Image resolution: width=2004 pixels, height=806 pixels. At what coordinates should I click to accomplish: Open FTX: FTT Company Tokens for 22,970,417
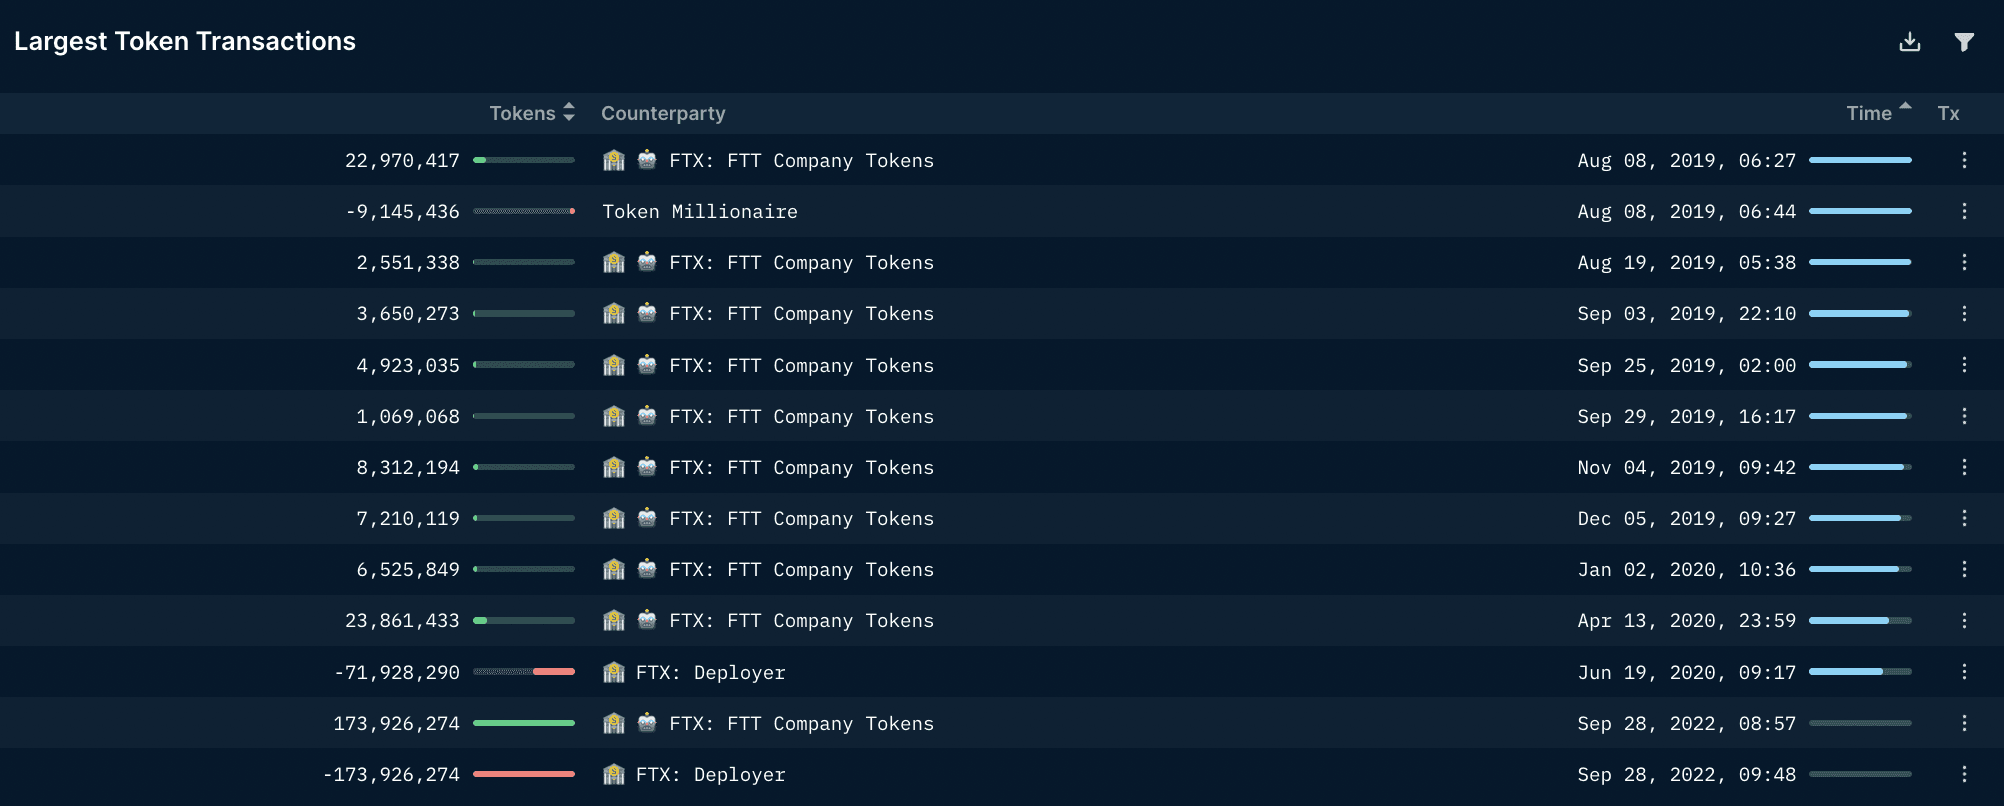(802, 160)
